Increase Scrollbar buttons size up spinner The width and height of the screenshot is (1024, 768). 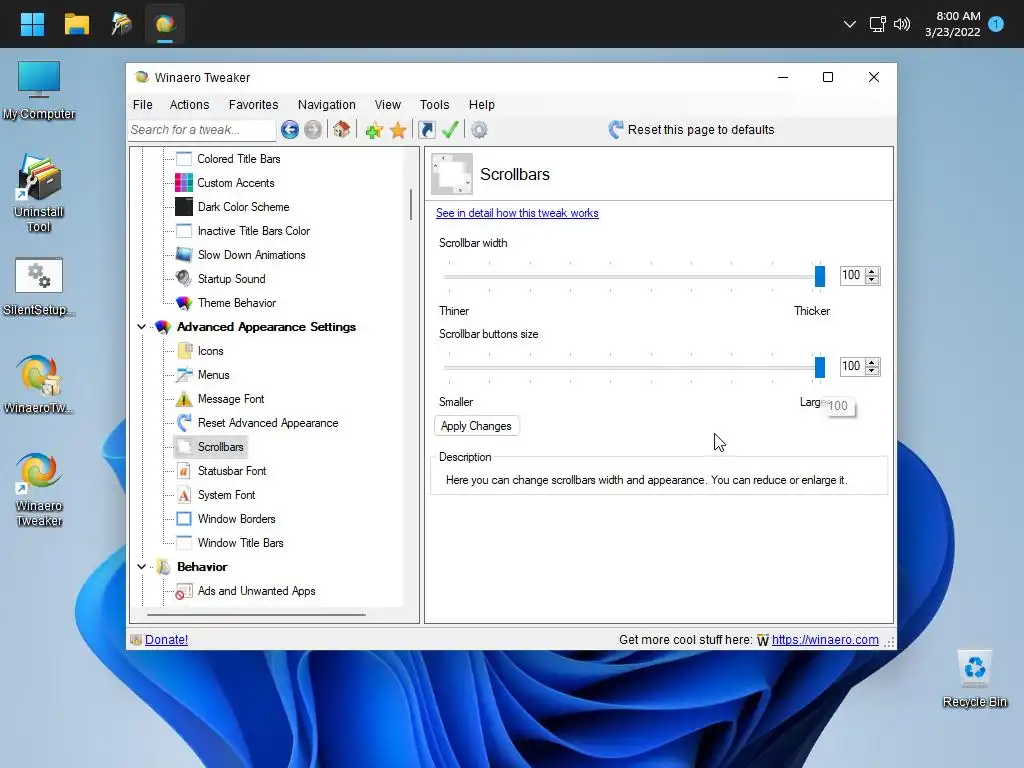point(872,362)
